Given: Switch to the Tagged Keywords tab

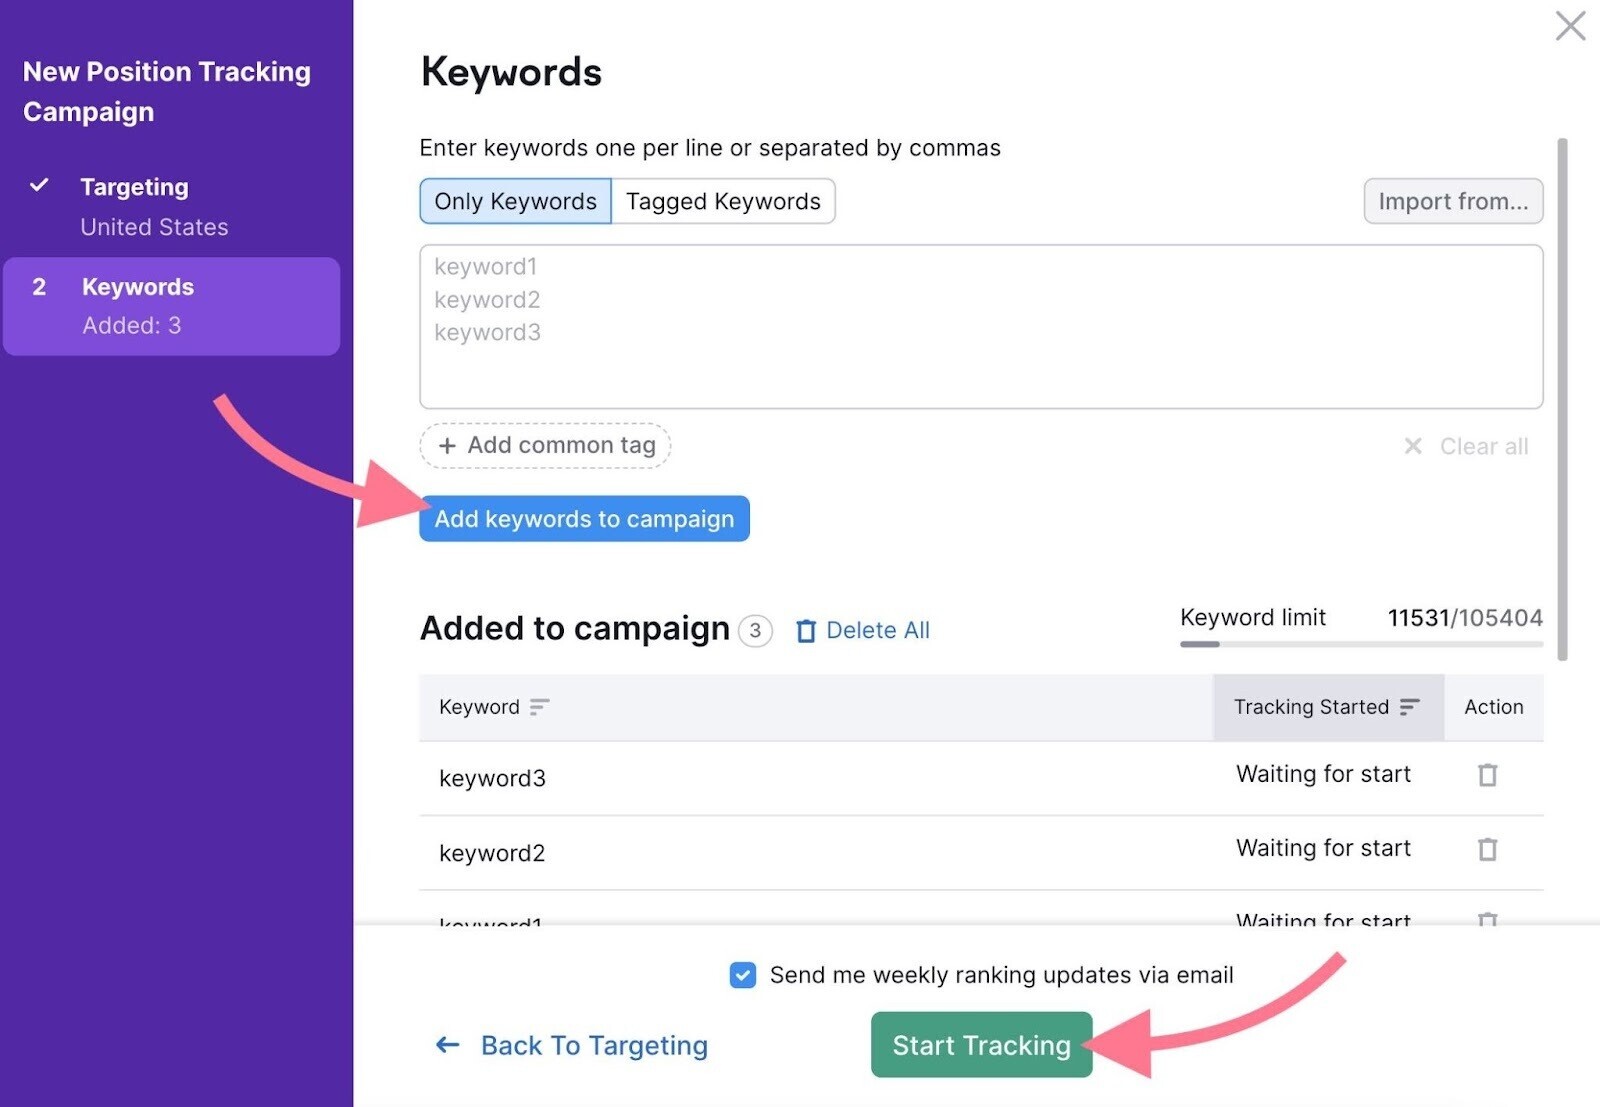Looking at the screenshot, I should (x=723, y=201).
